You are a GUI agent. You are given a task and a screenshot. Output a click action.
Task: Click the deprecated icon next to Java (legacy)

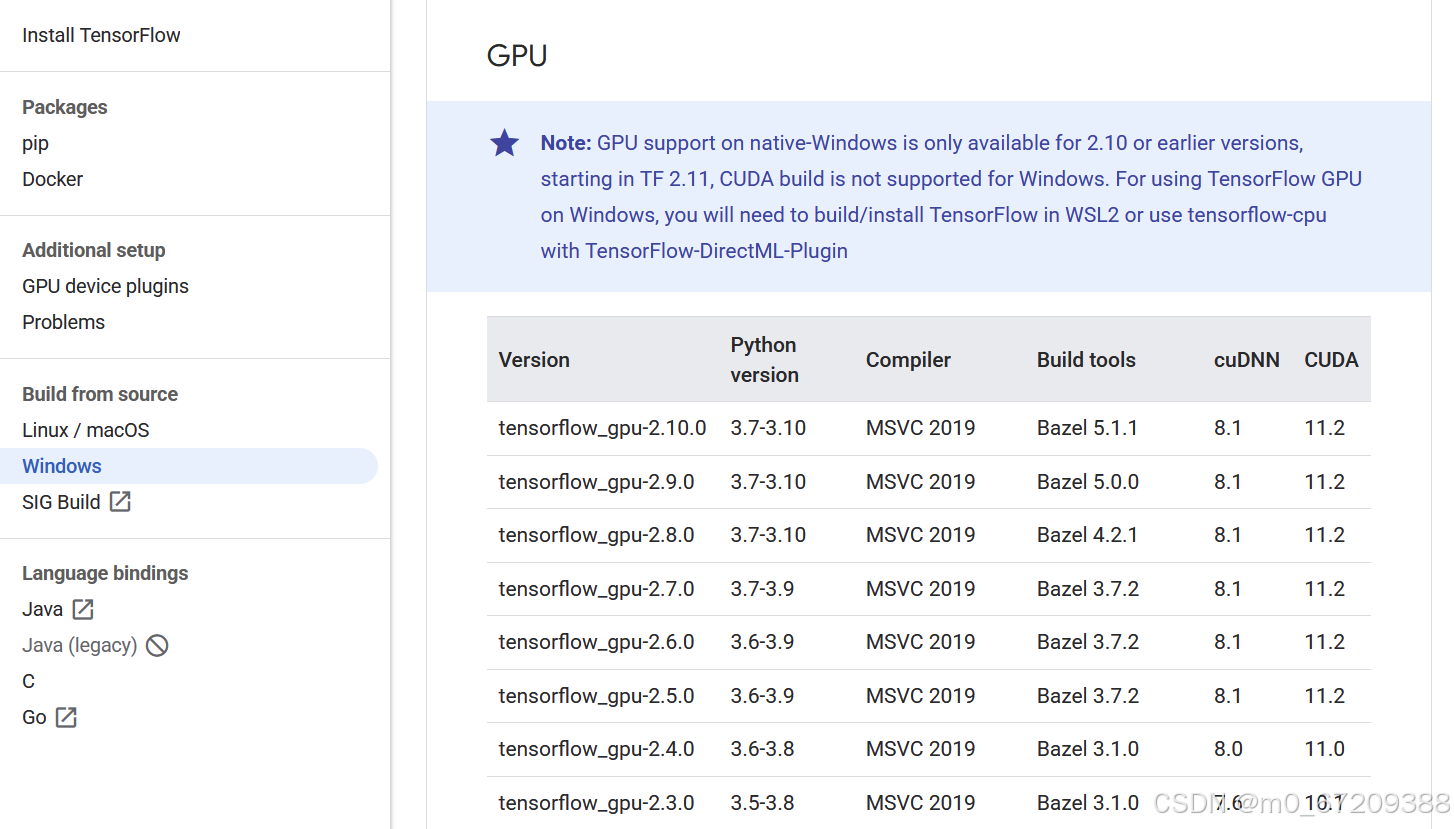pos(157,645)
